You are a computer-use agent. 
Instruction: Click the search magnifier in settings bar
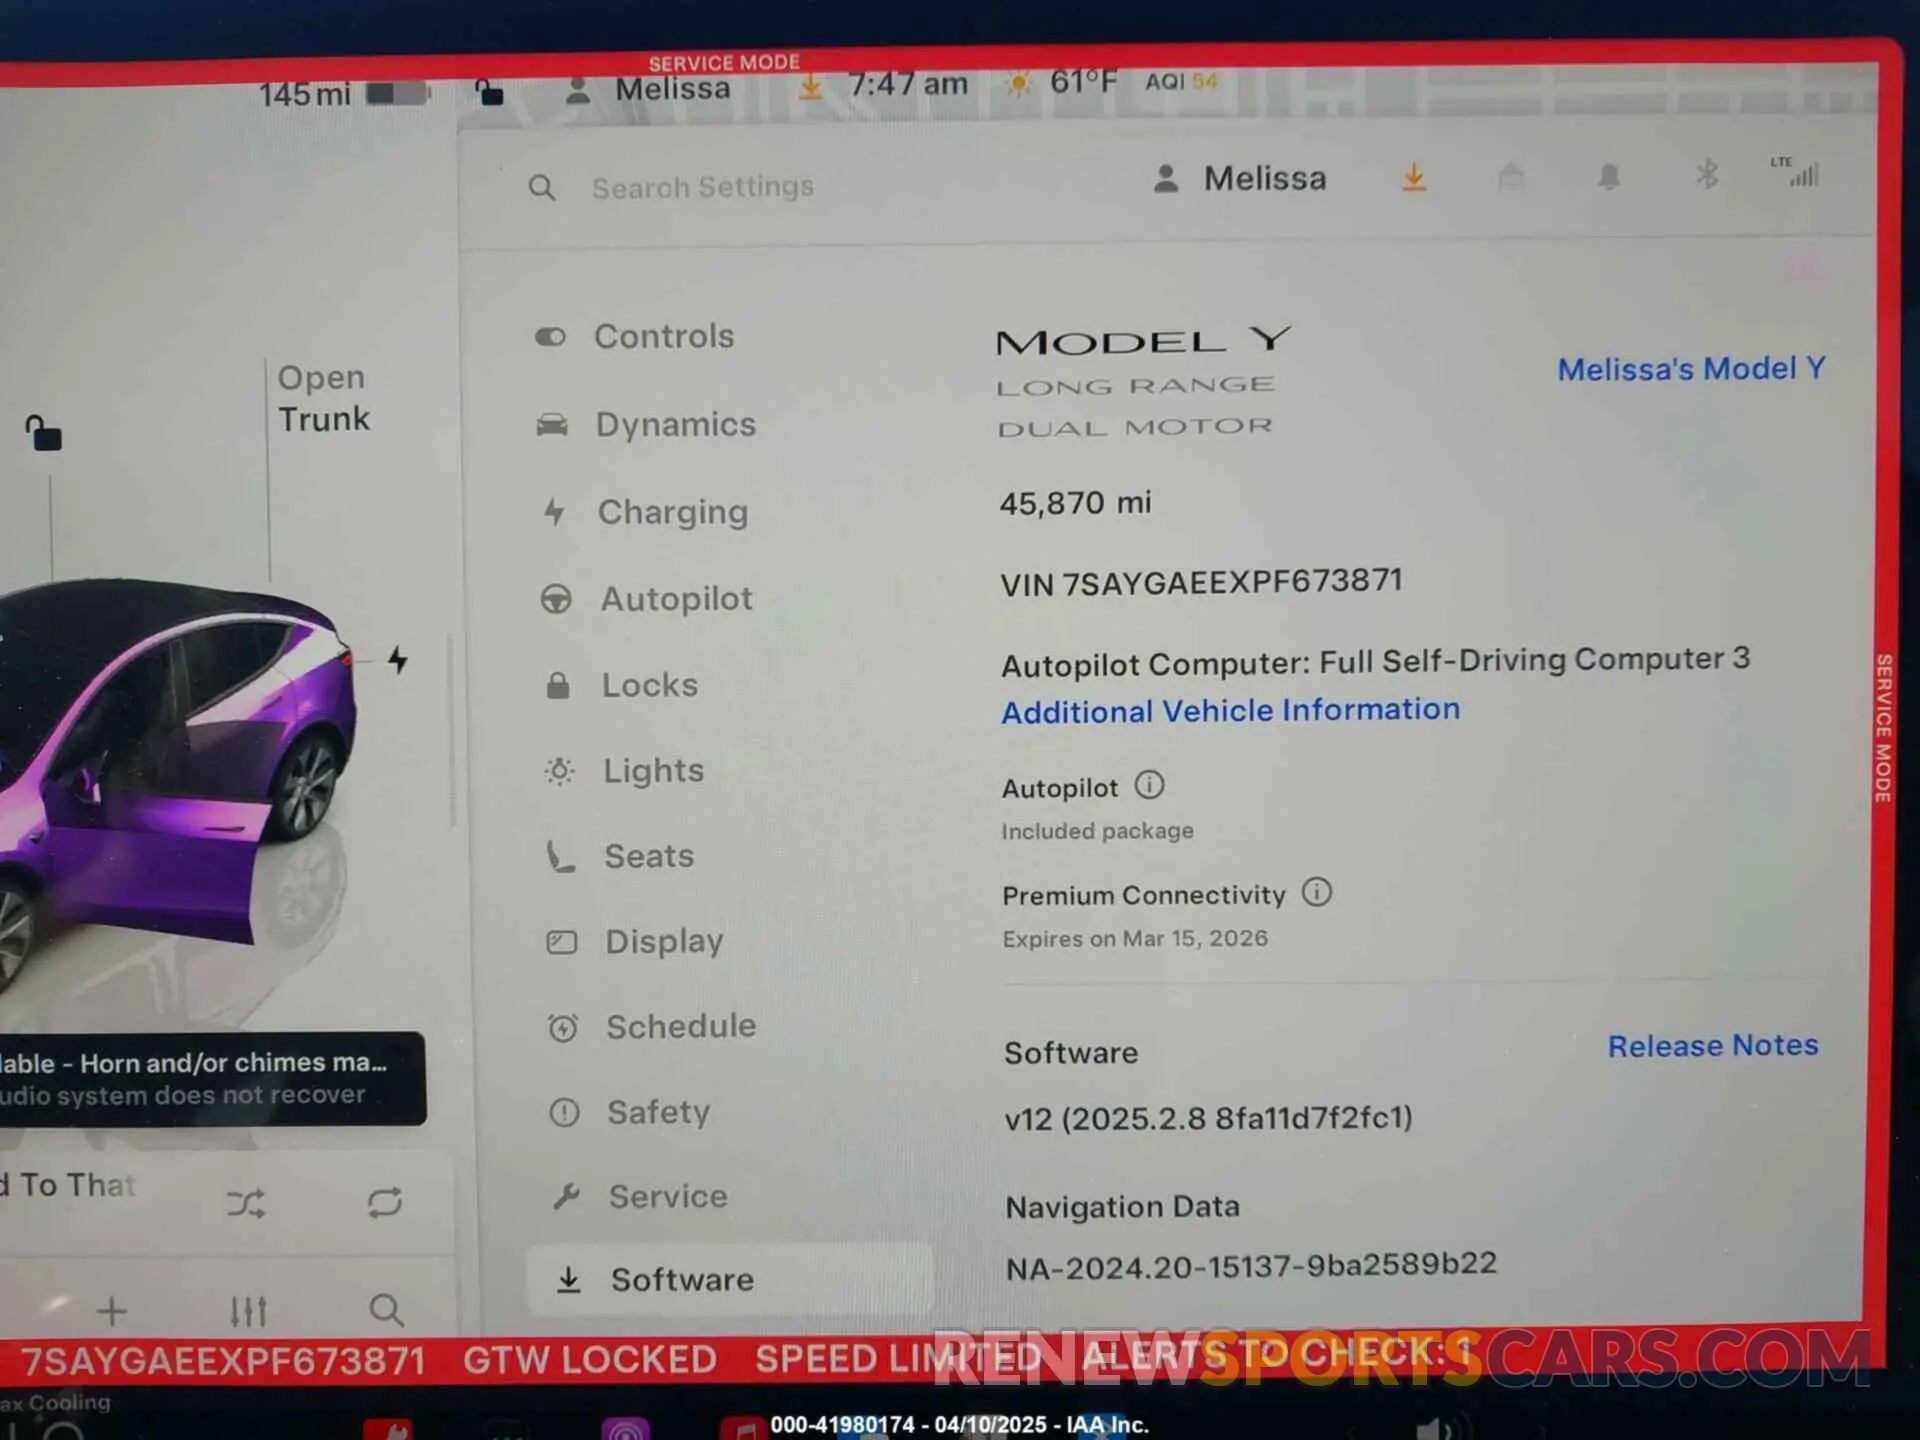pos(541,187)
